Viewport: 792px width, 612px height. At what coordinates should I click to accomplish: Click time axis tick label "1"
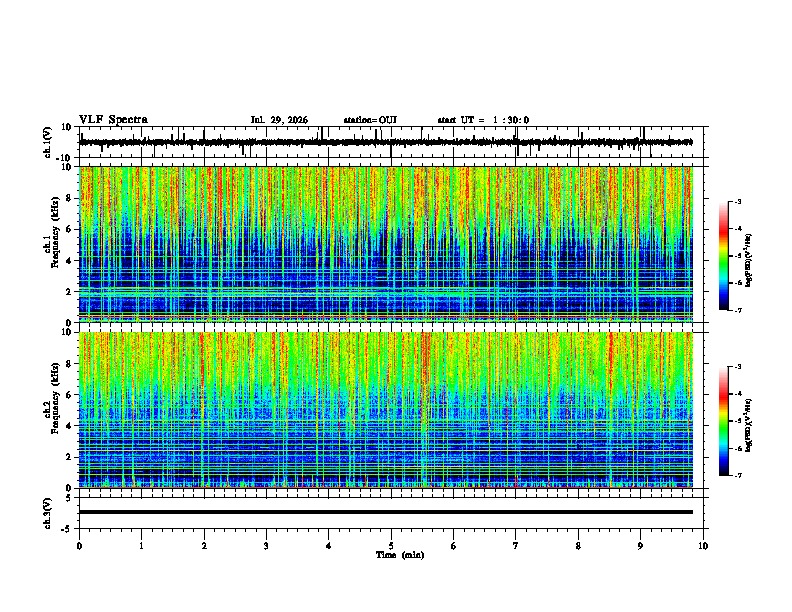141,546
